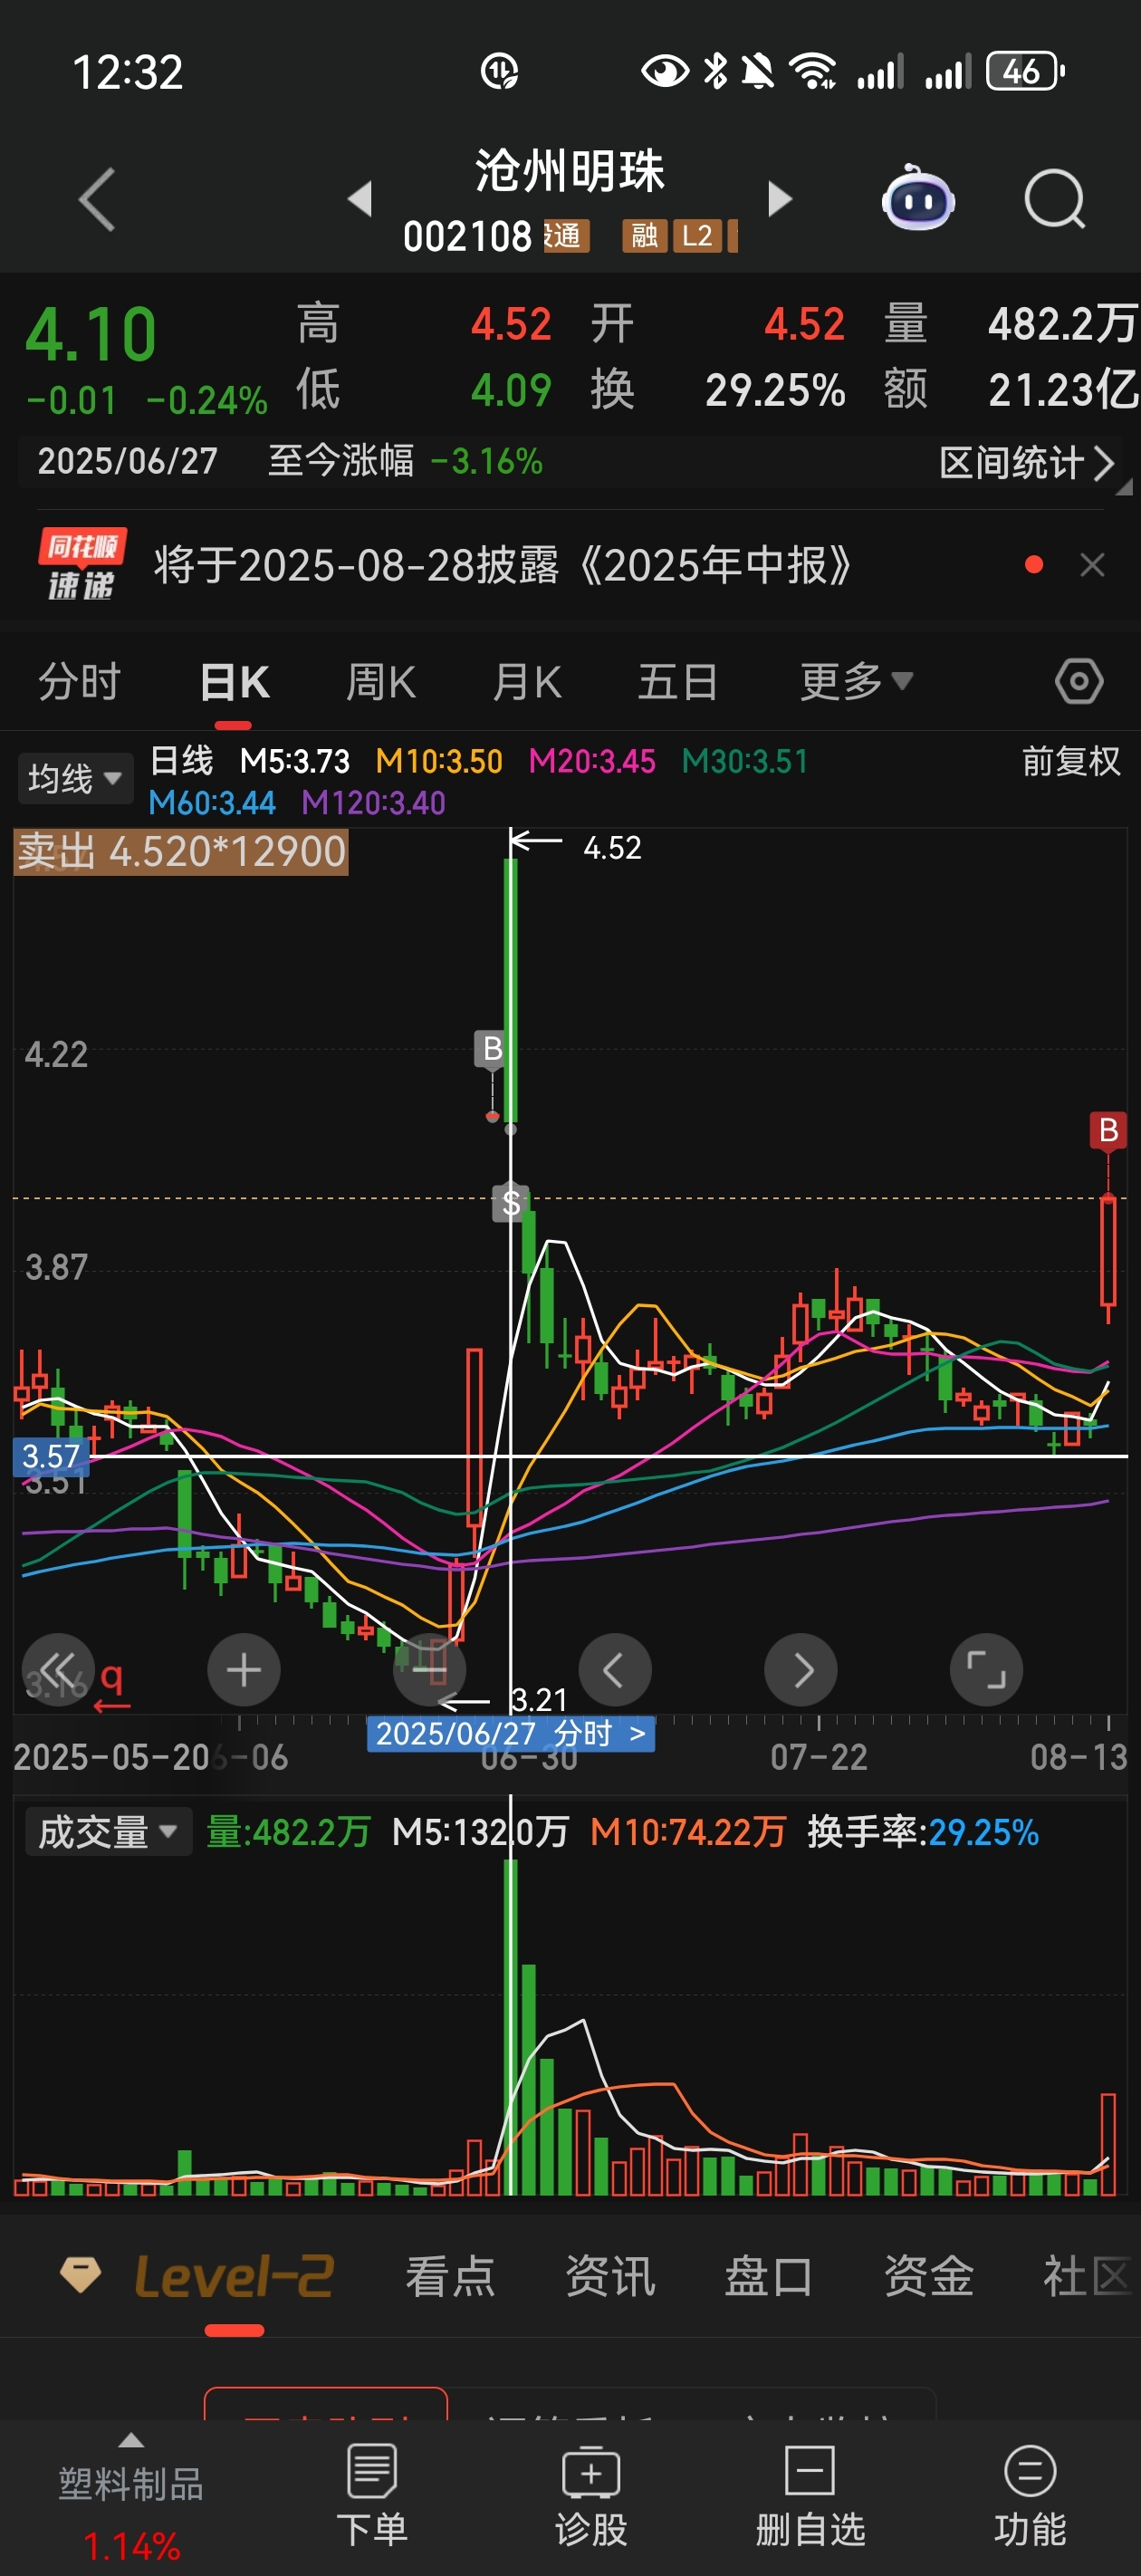Image resolution: width=1141 pixels, height=2576 pixels.
Task: Select the 五日 chart tab
Action: point(678,682)
